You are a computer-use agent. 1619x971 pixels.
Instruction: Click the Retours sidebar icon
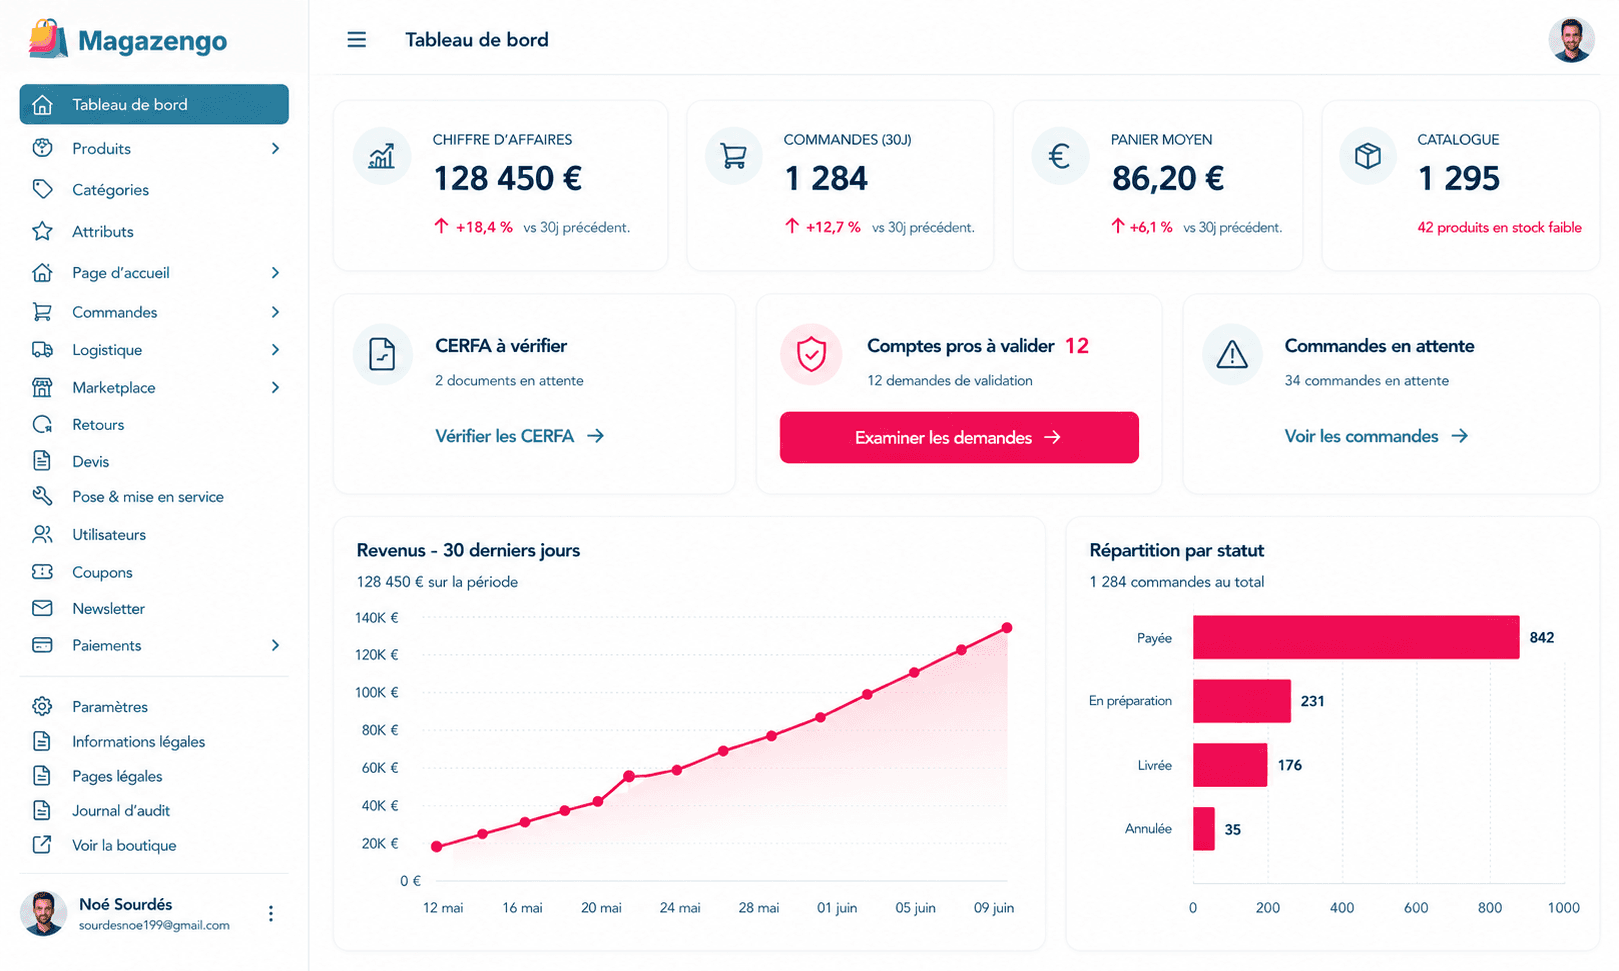click(42, 424)
